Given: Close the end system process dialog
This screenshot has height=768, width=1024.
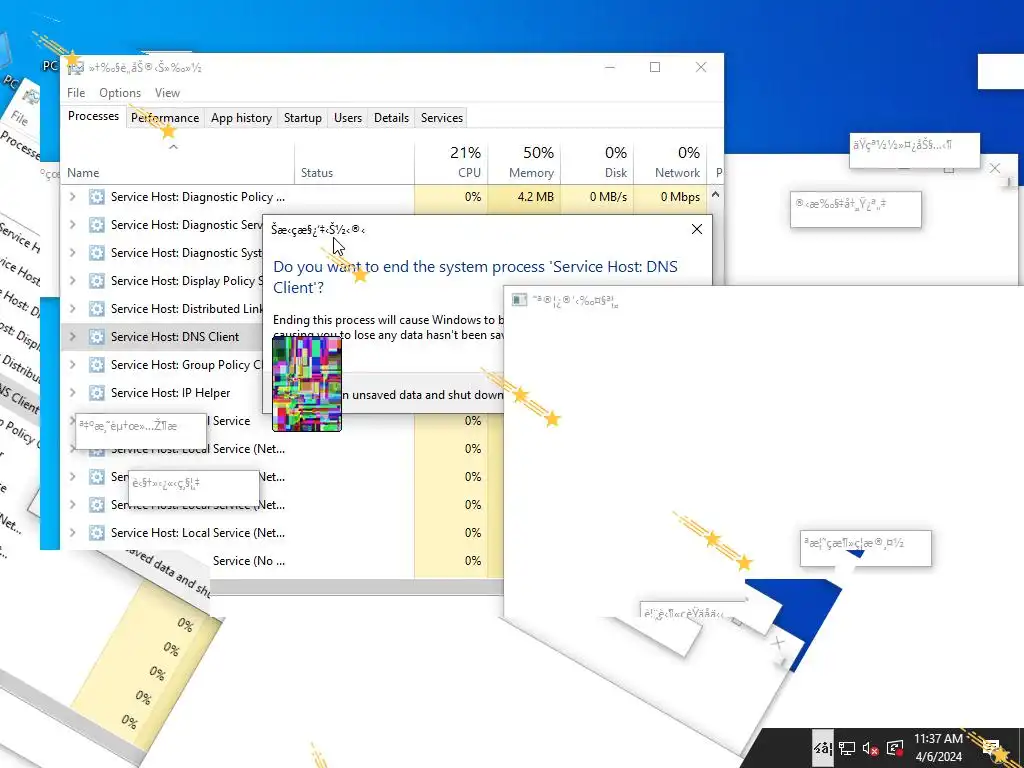Looking at the screenshot, I should coord(697,229).
